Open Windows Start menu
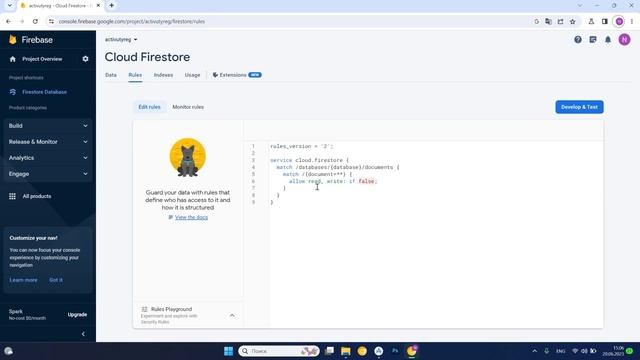640x360 pixels. [229, 351]
